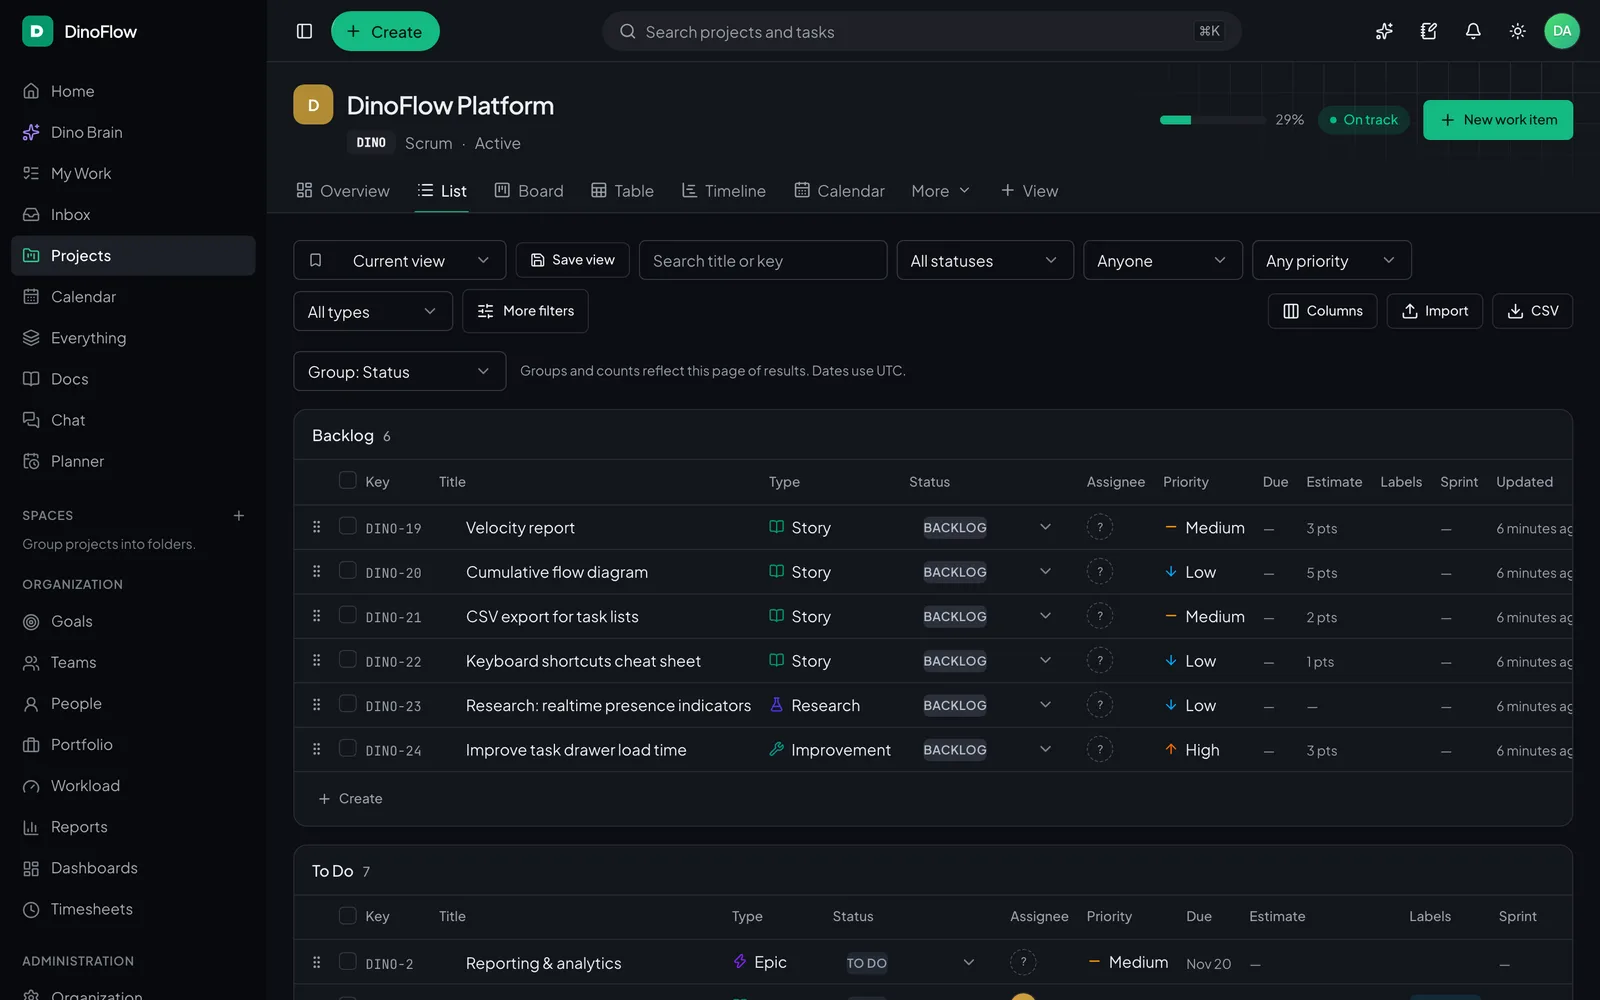Open the AI sparkle icon in top bar

pyautogui.click(x=1384, y=31)
